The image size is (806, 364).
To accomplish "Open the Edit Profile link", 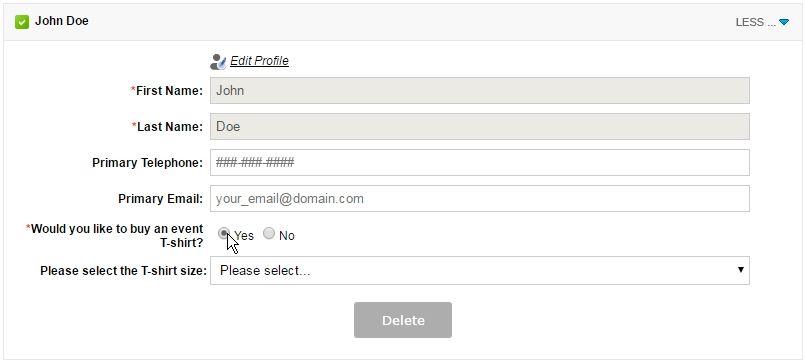I will point(259,61).
